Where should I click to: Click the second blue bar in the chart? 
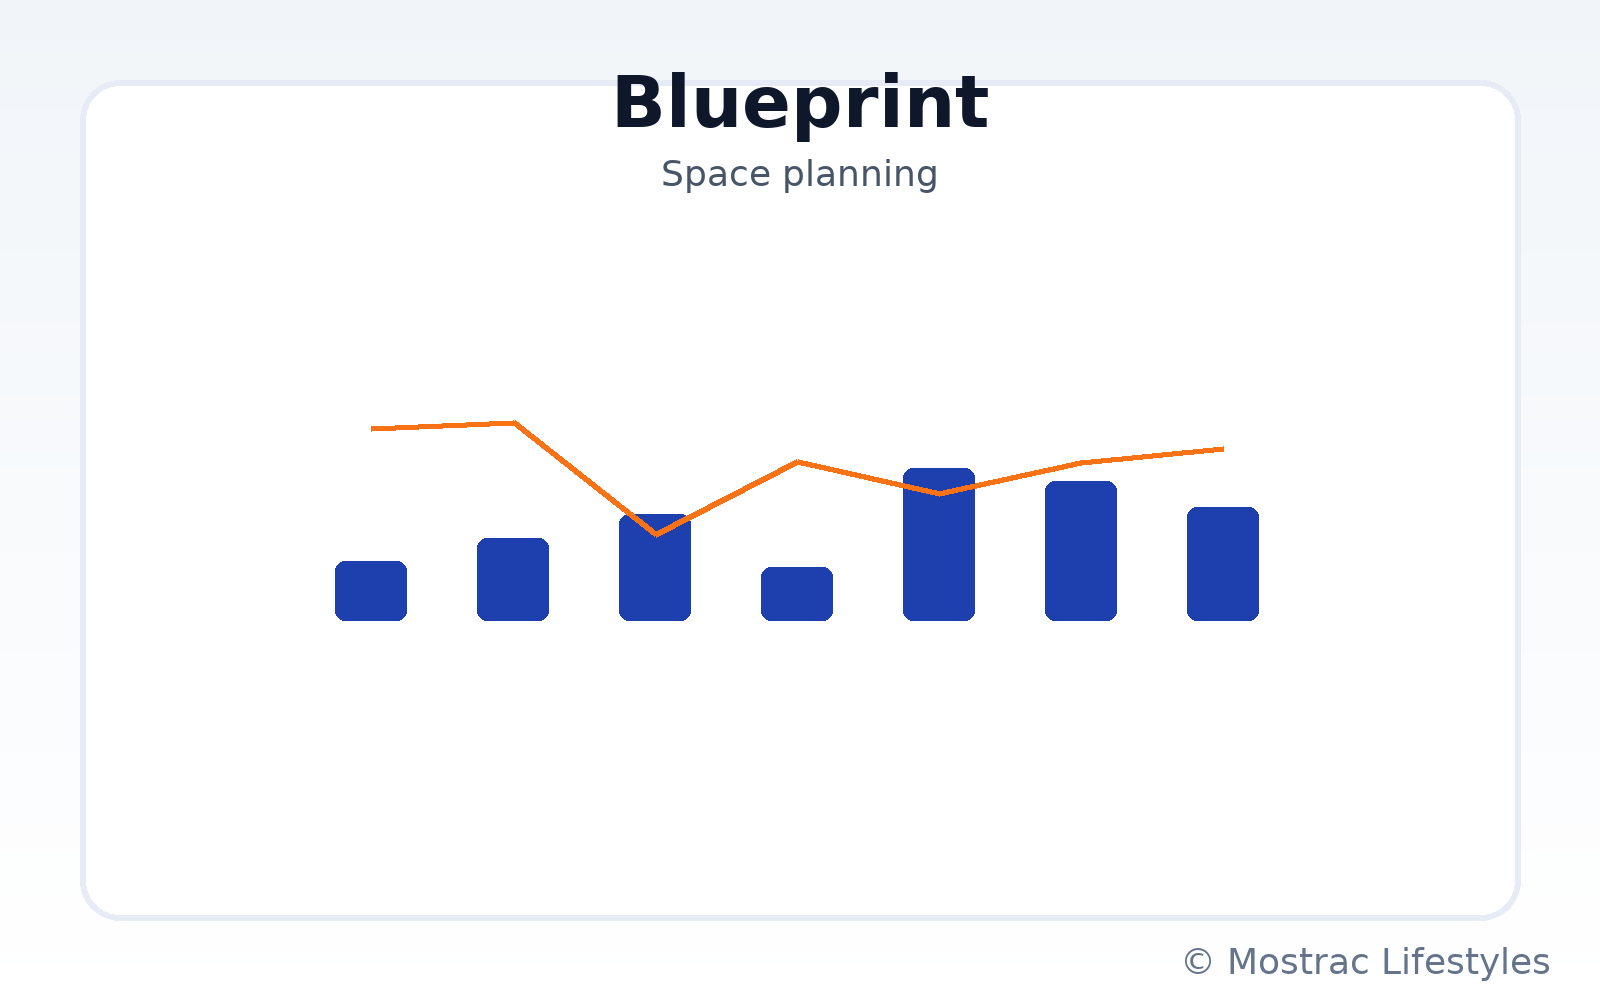(x=513, y=580)
